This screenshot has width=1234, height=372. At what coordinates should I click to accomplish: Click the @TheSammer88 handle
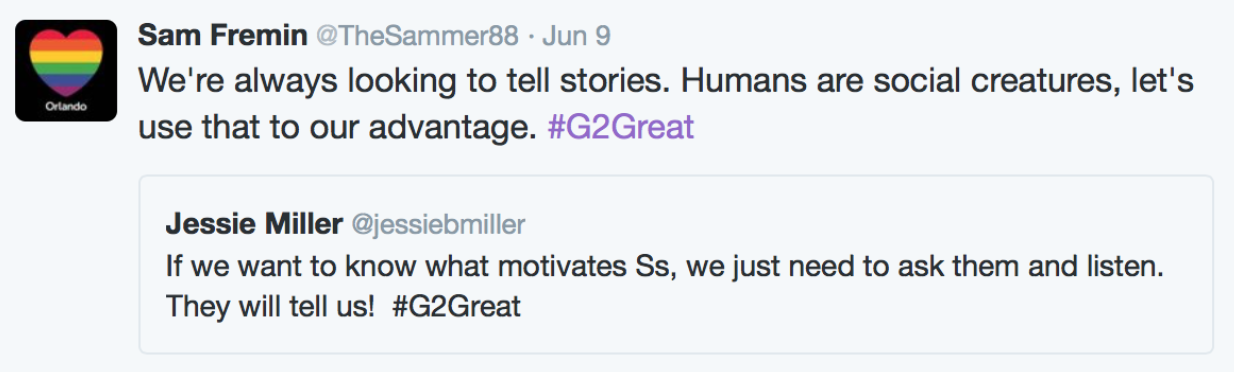click(417, 36)
